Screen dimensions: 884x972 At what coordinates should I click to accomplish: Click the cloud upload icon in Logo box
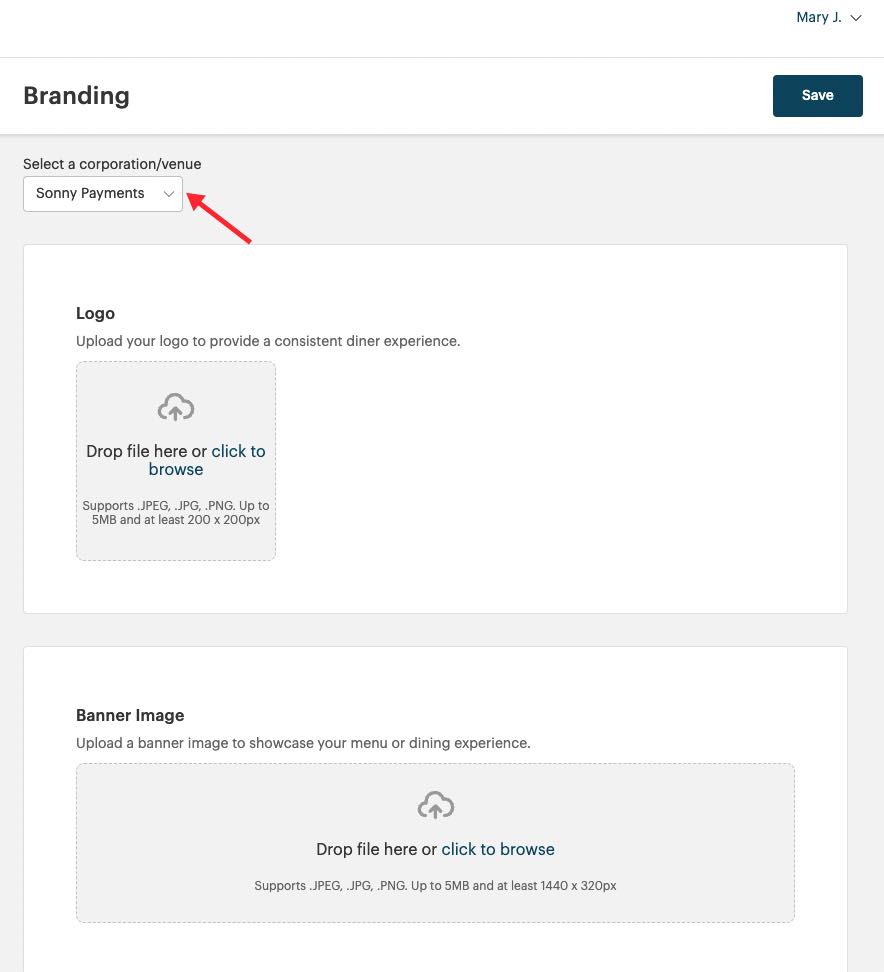pos(176,407)
